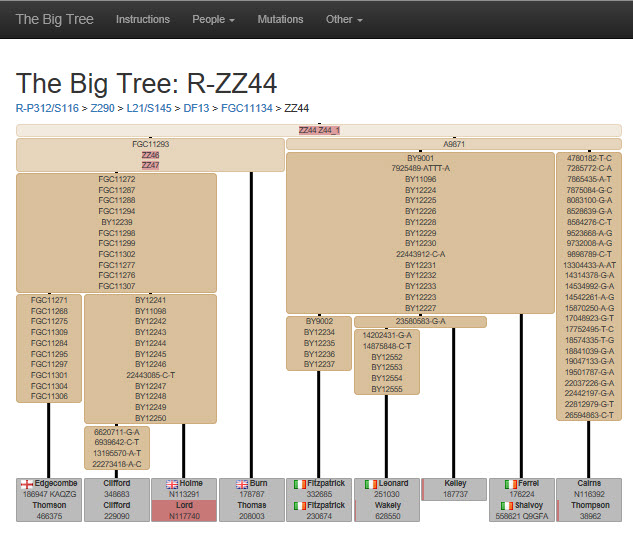Open the Instructions menu item
633x549 pixels.
tap(143, 19)
